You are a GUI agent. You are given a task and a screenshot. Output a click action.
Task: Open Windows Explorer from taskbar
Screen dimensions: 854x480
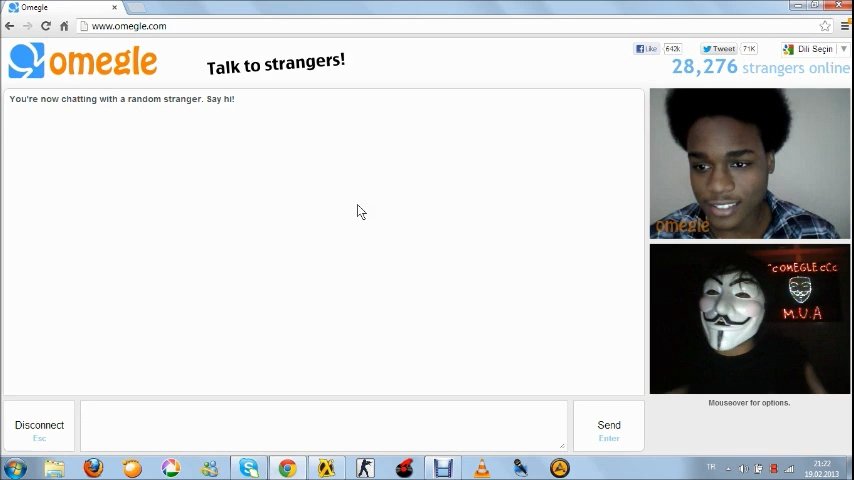(x=54, y=468)
